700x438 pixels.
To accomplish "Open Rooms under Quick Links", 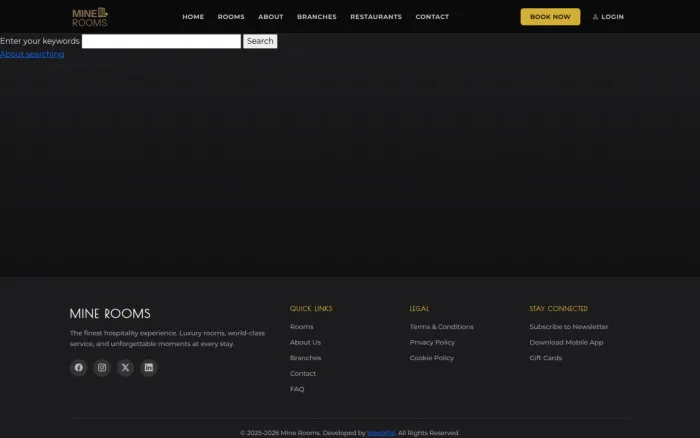I will (301, 327).
